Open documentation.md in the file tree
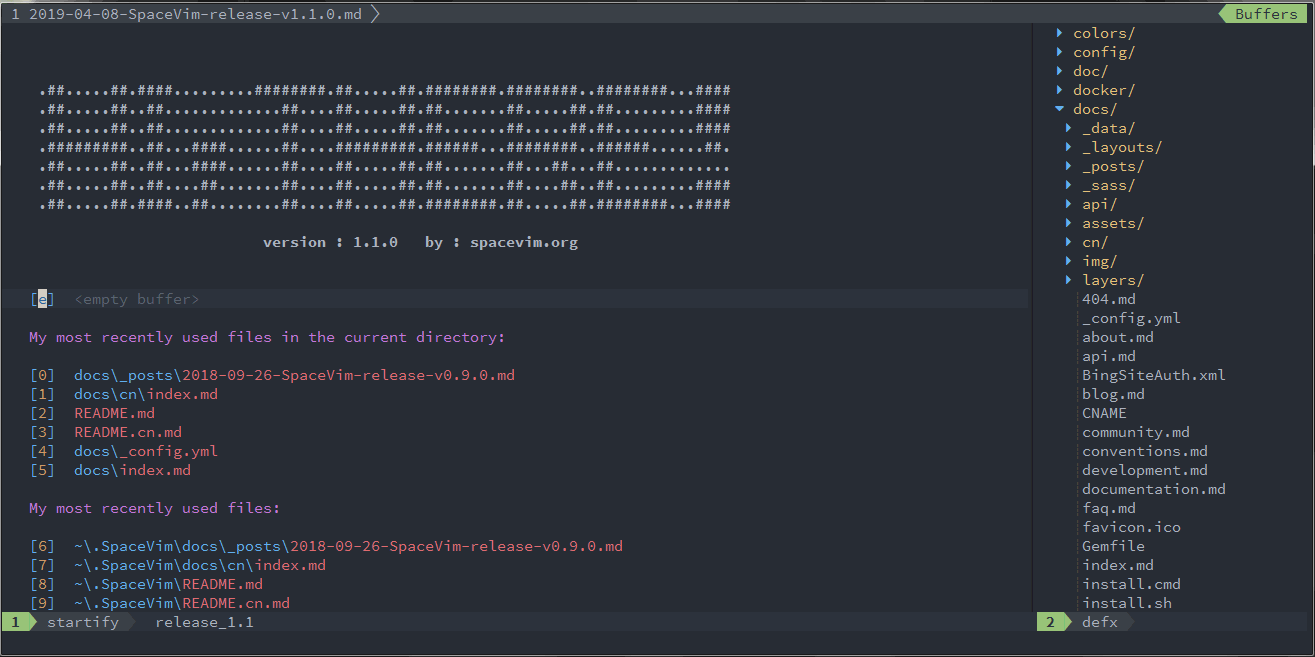Viewport: 1315px width, 657px height. (1154, 489)
